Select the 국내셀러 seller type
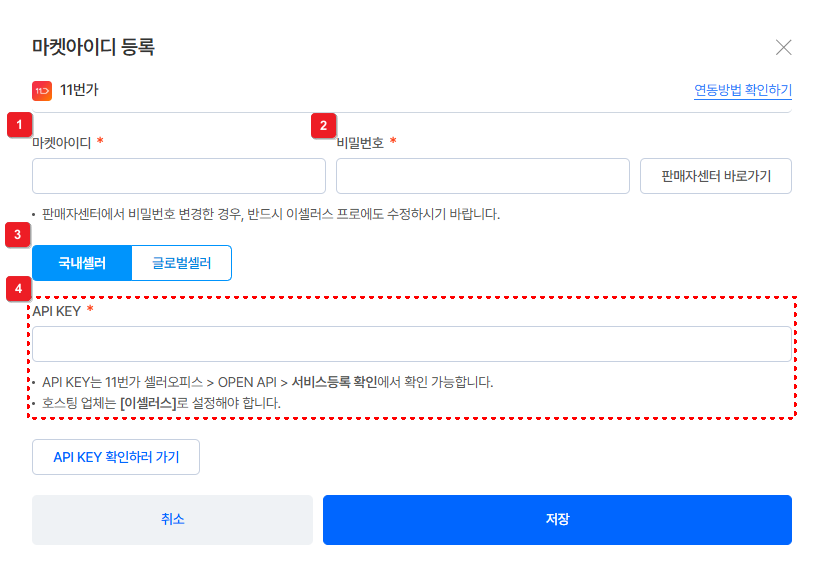Viewport: 820px width, 569px height. tap(82, 263)
